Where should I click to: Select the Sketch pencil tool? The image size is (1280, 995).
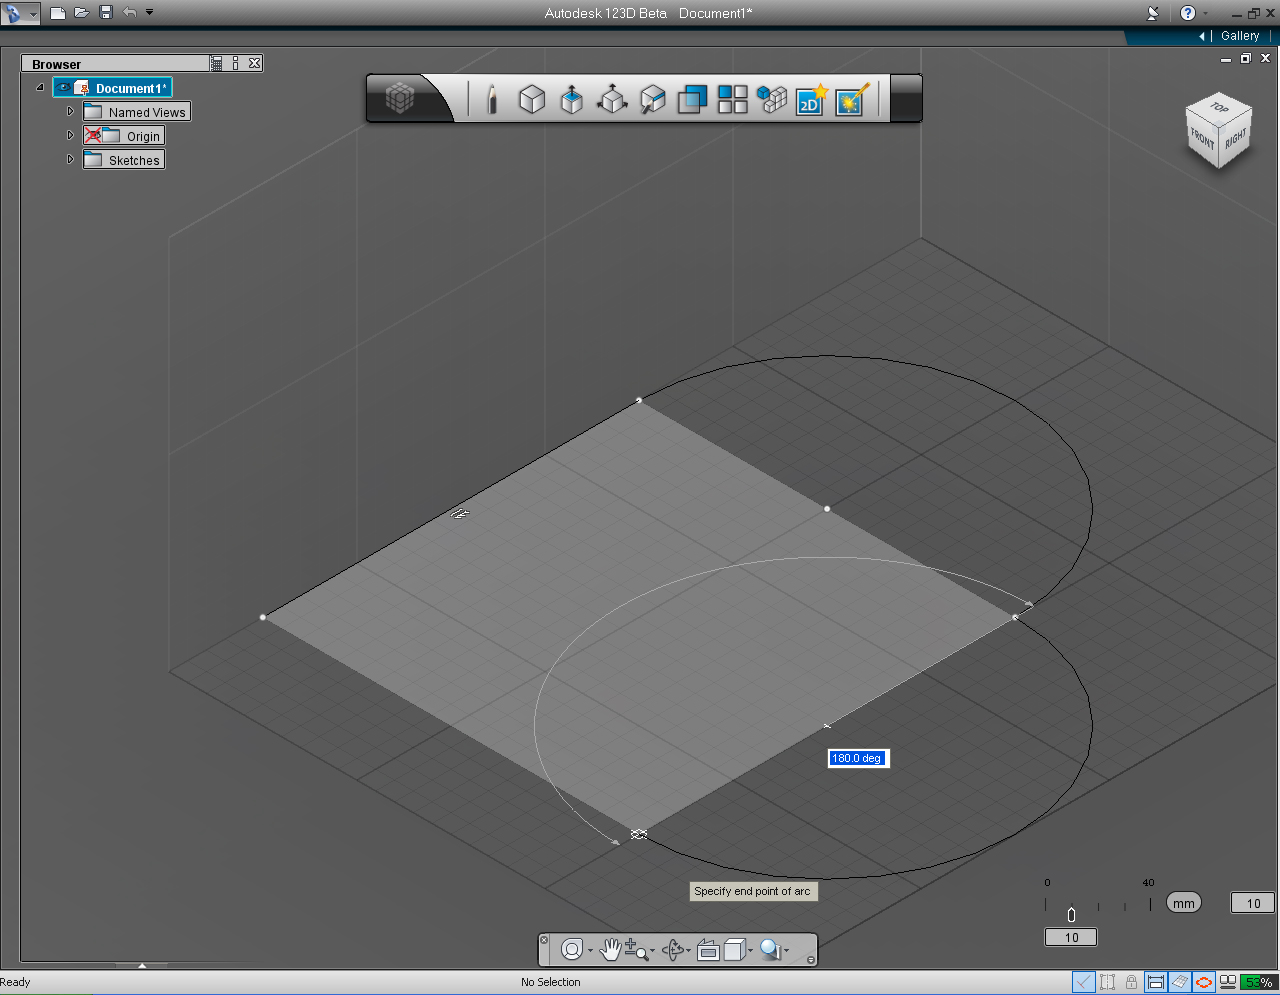tap(491, 99)
